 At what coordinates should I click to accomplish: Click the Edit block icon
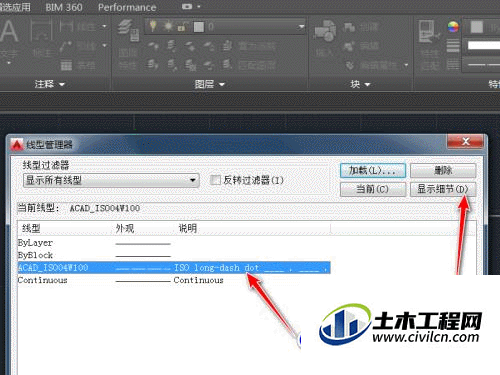click(349, 46)
